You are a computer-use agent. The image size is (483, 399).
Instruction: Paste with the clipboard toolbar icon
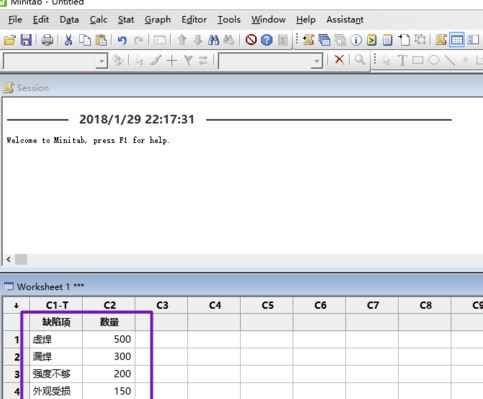click(x=101, y=40)
